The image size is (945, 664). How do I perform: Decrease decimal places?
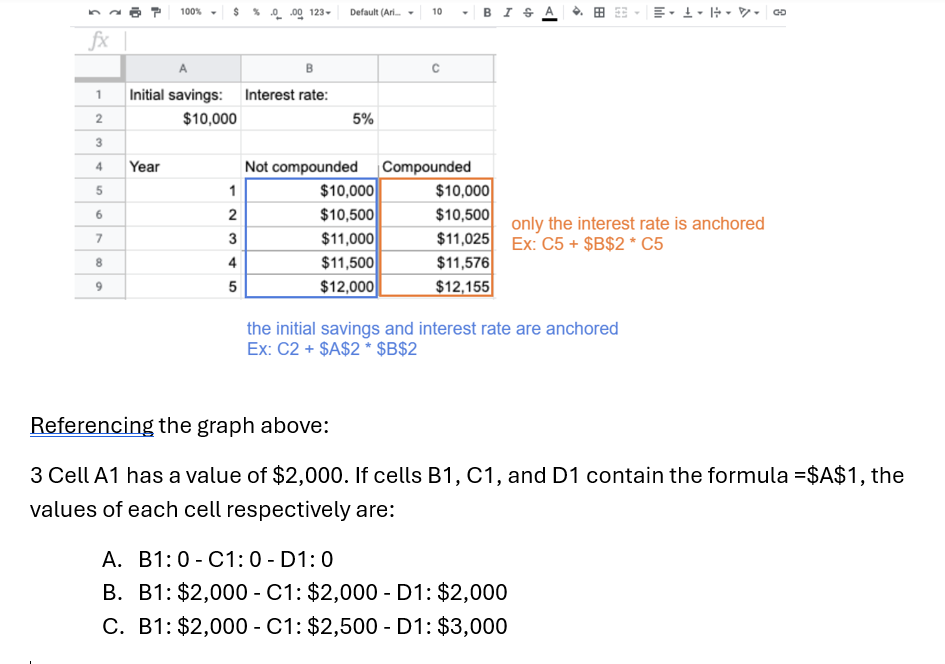[275, 14]
